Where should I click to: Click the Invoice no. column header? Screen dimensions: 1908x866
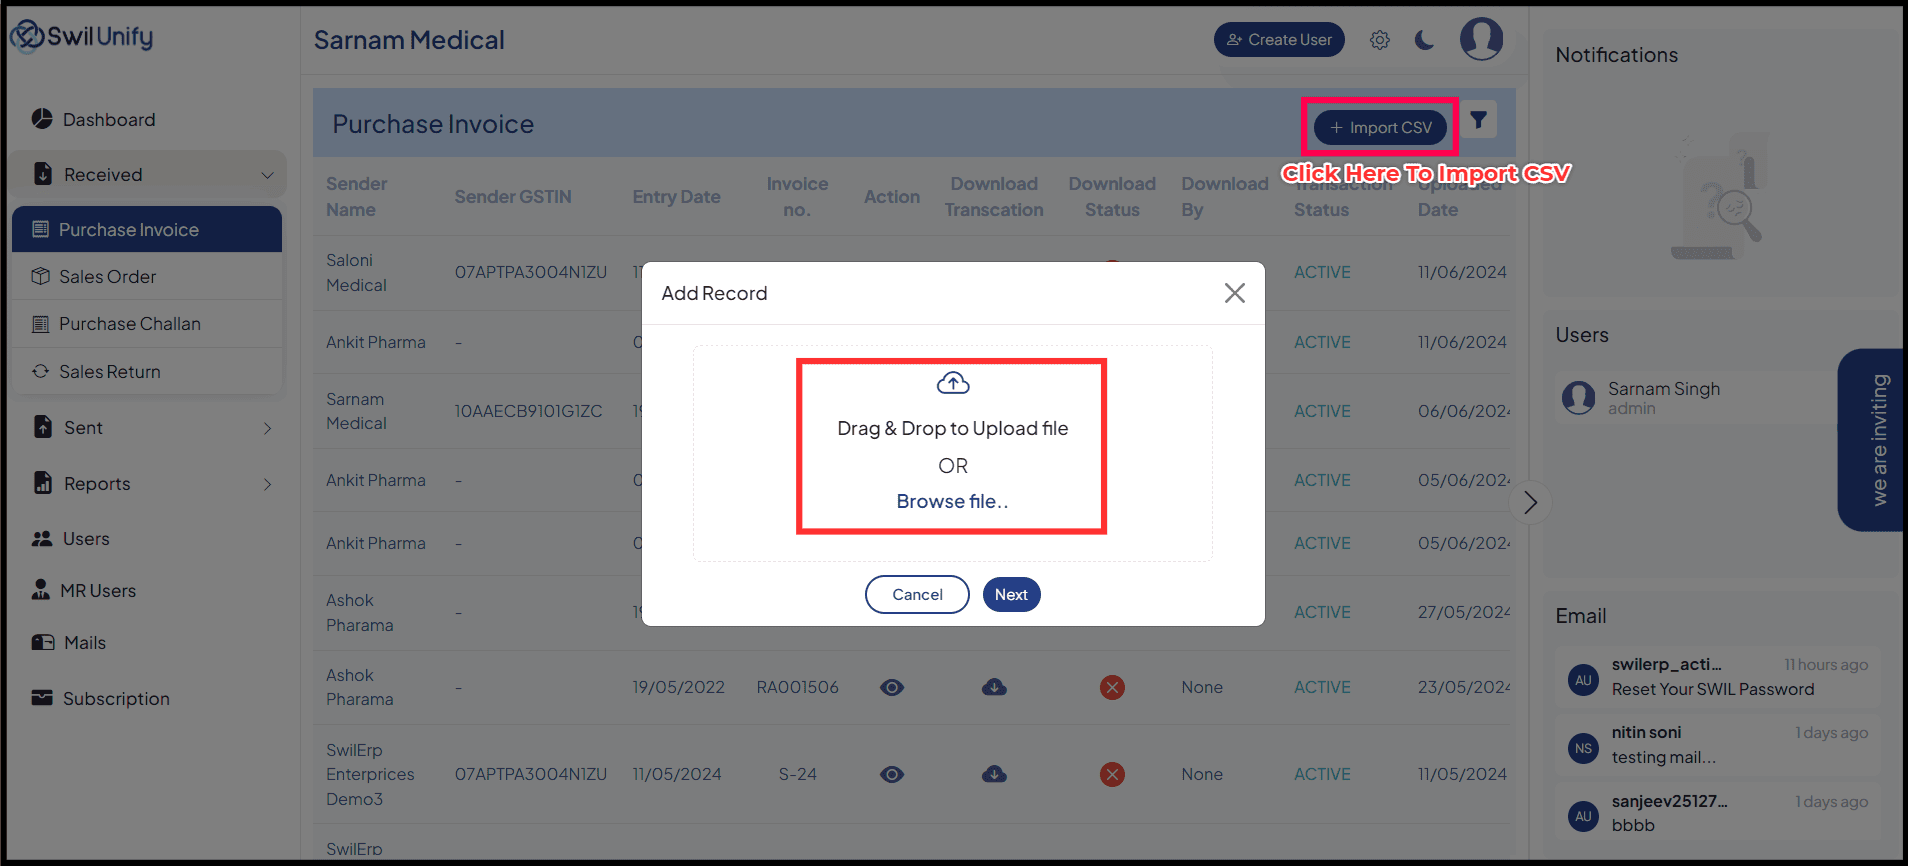point(797,197)
